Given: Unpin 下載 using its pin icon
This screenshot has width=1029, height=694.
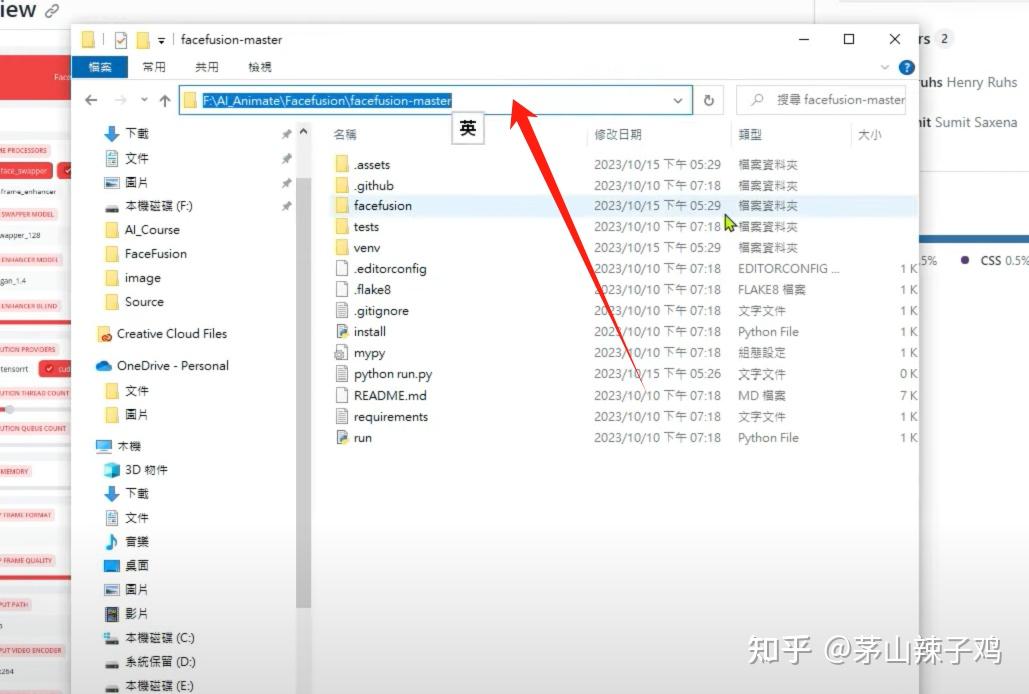Looking at the screenshot, I should [287, 132].
